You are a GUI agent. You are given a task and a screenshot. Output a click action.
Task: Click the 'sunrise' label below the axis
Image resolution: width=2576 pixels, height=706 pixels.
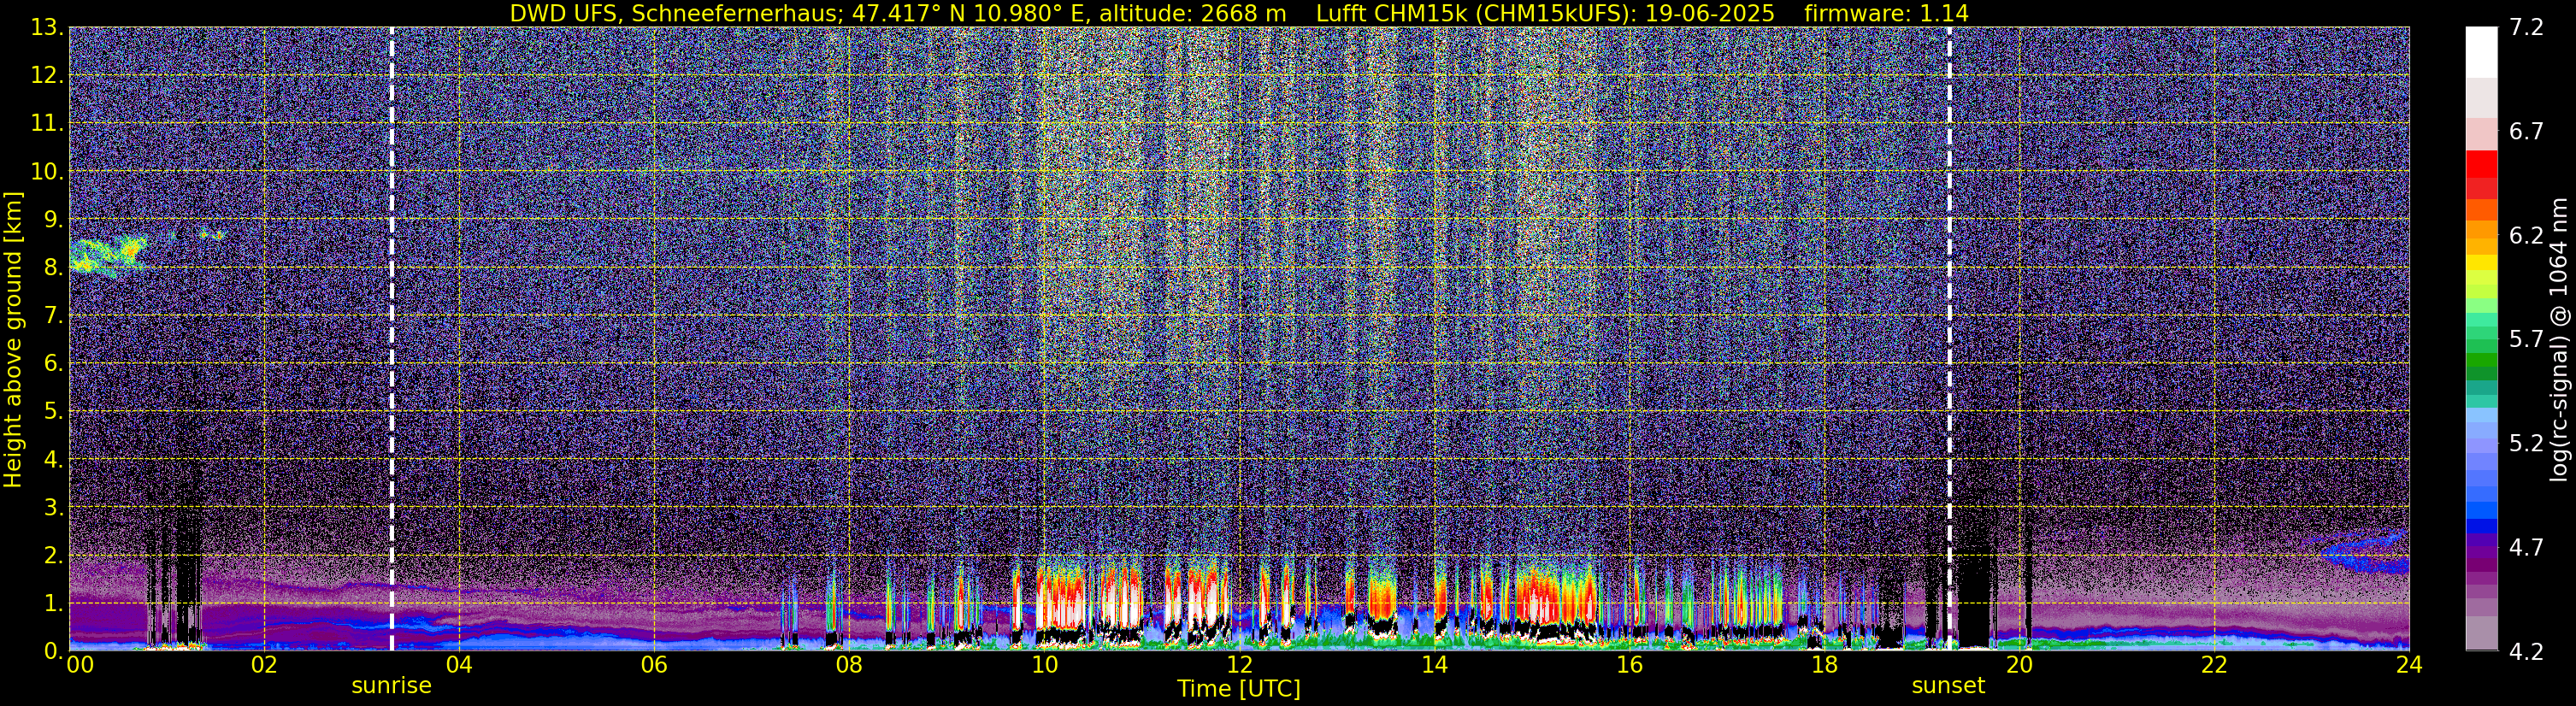click(x=391, y=686)
